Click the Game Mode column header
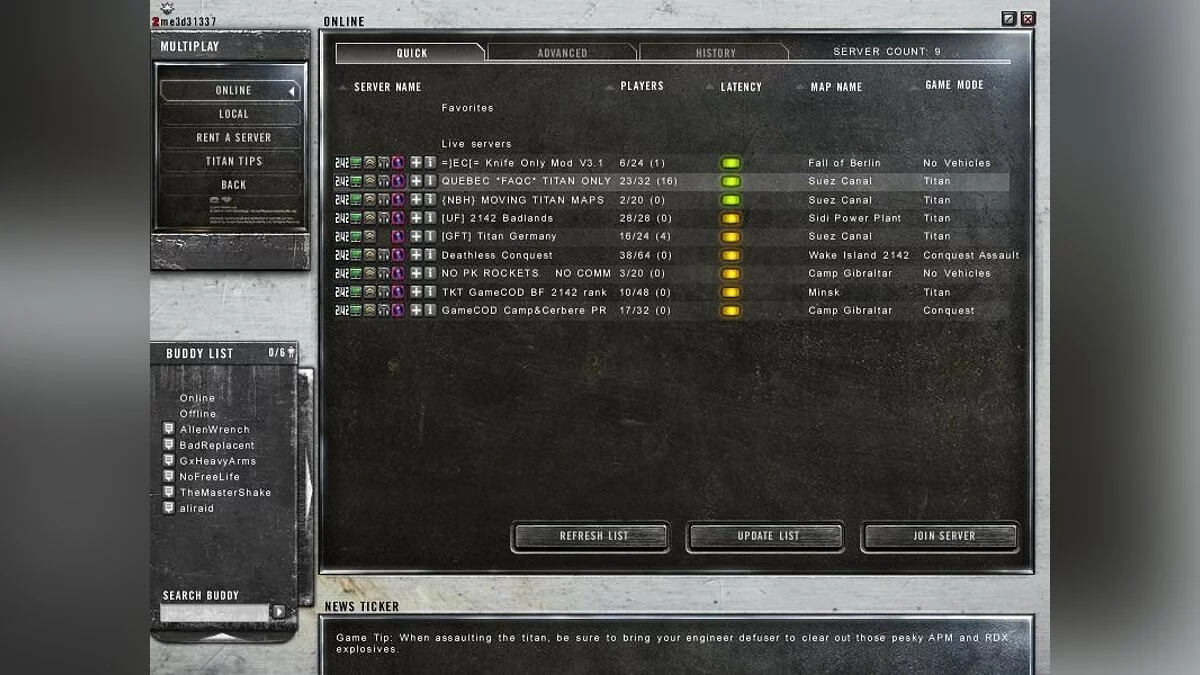This screenshot has width=1200, height=675. 955,85
